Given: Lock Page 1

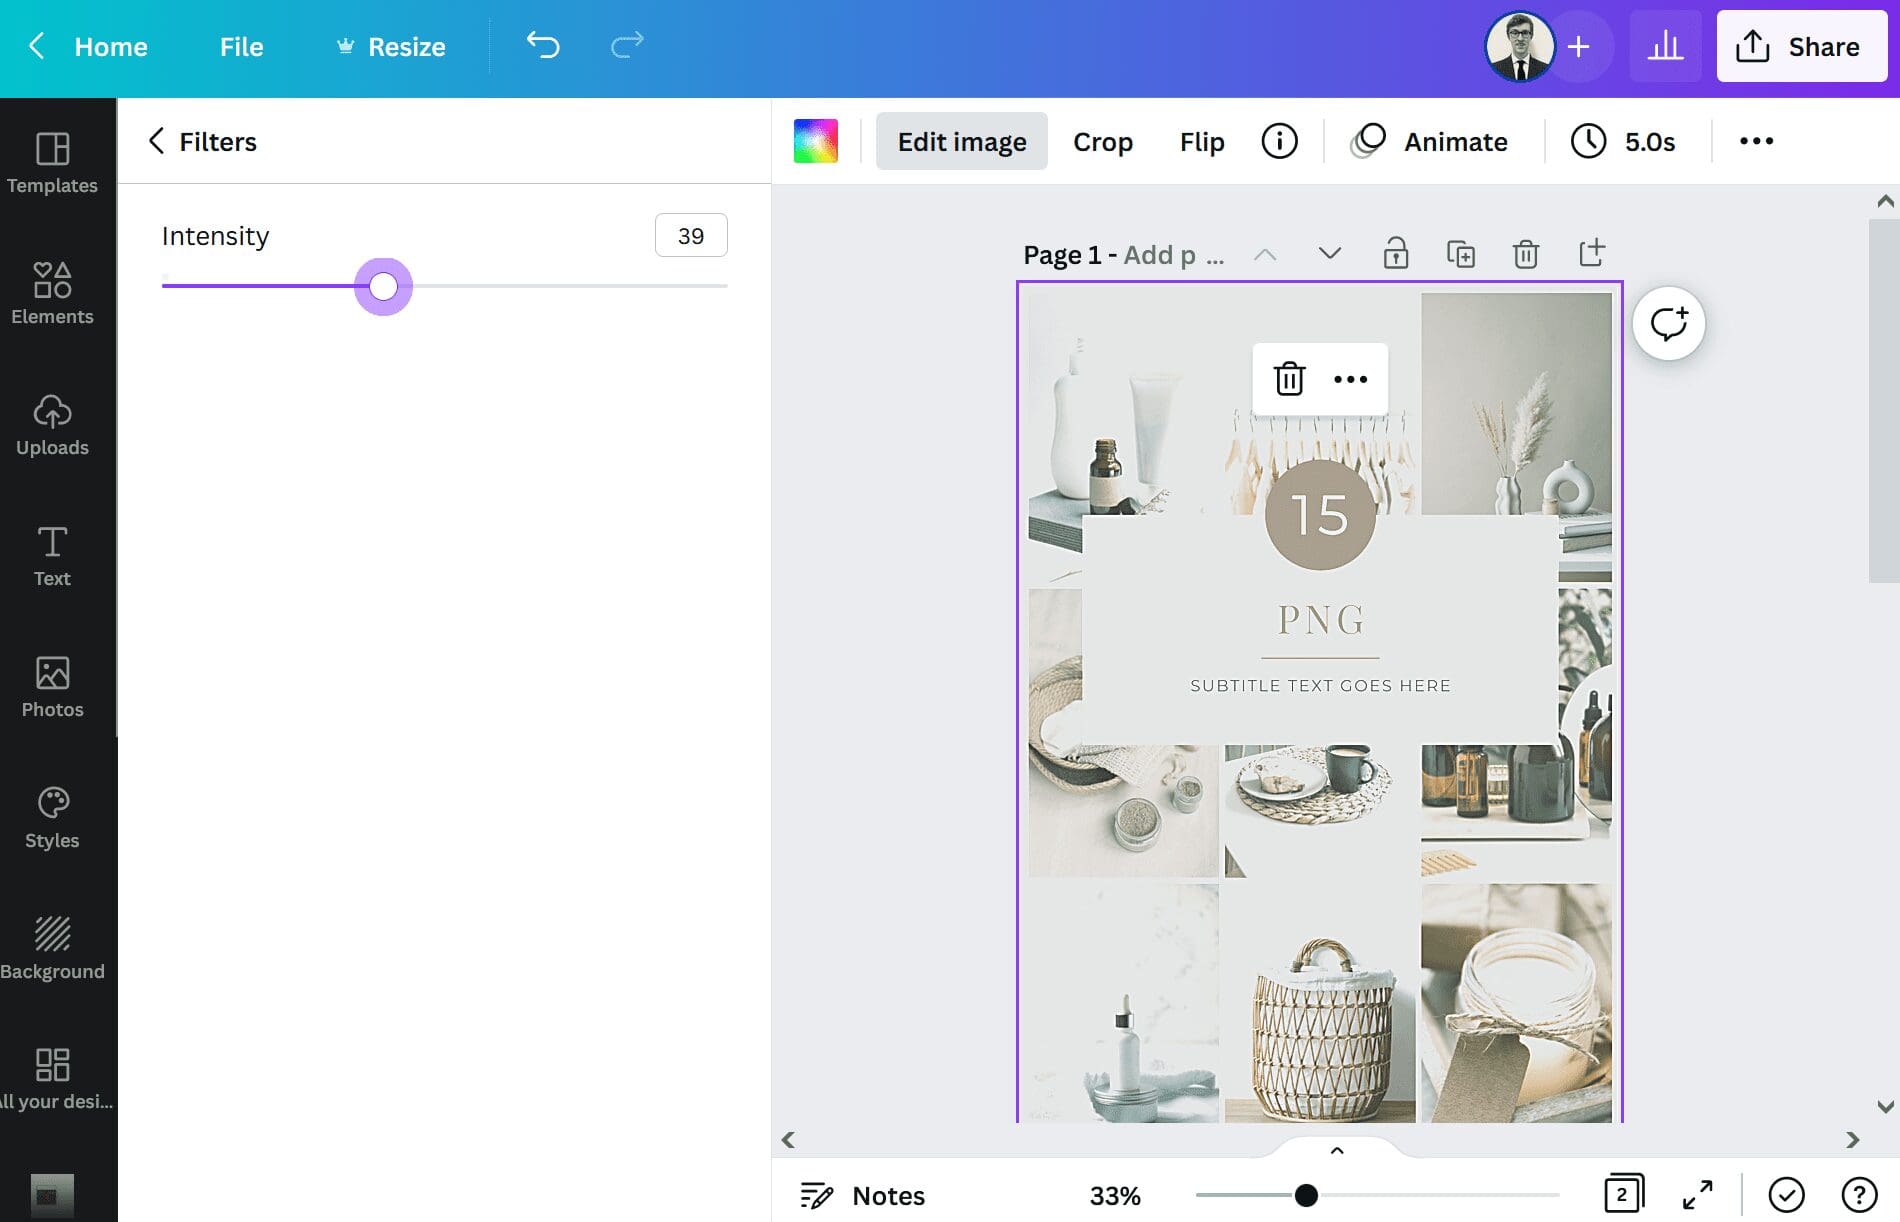Looking at the screenshot, I should tap(1396, 254).
